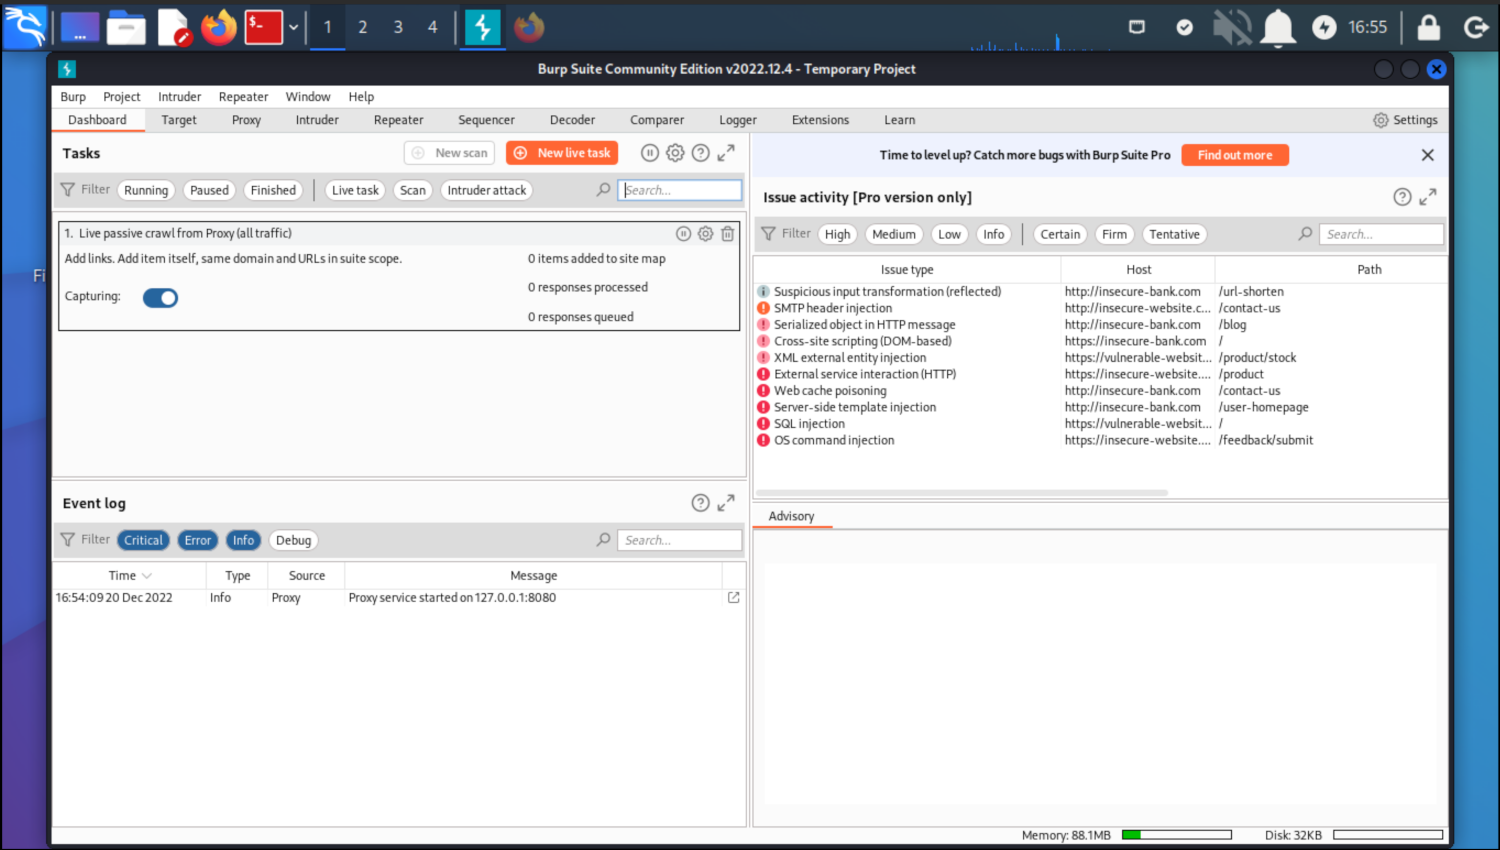
Task: Toggle the Tentative confidence filter
Action: (1174, 234)
